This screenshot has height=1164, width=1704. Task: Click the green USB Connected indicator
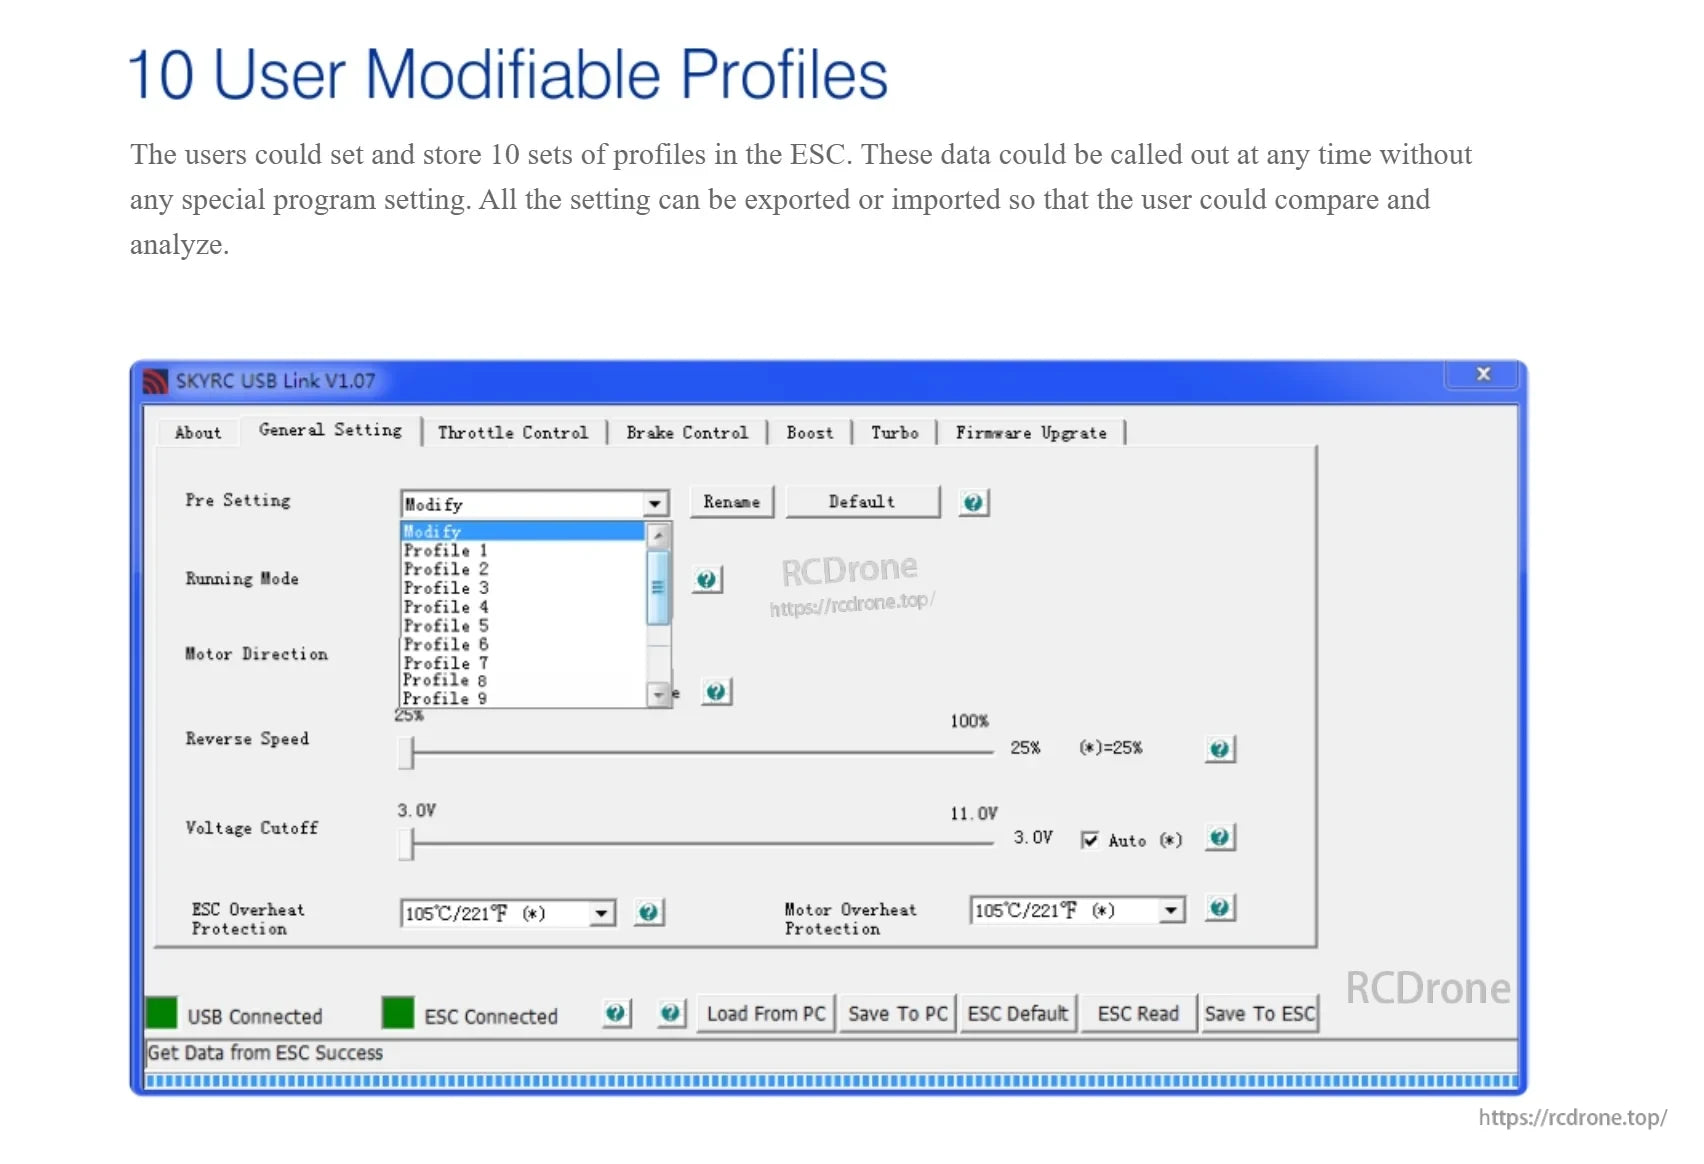162,1013
